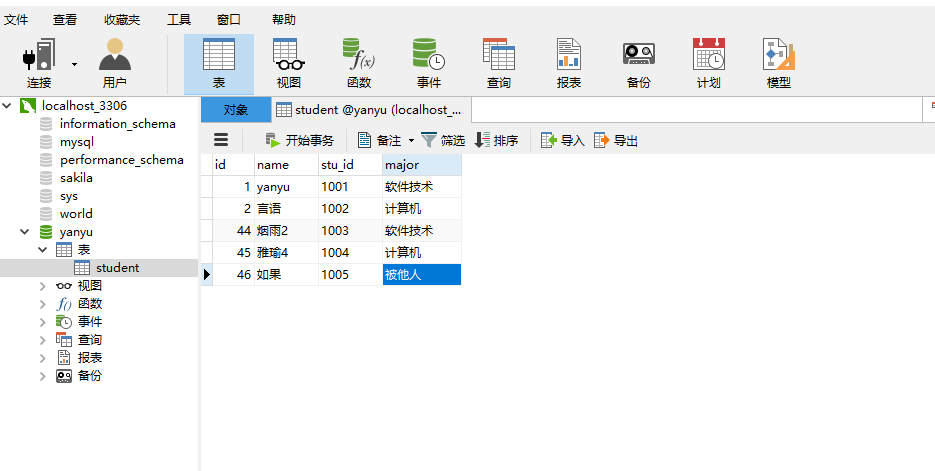Select the yanyu database
The image size is (935, 471).
(76, 232)
